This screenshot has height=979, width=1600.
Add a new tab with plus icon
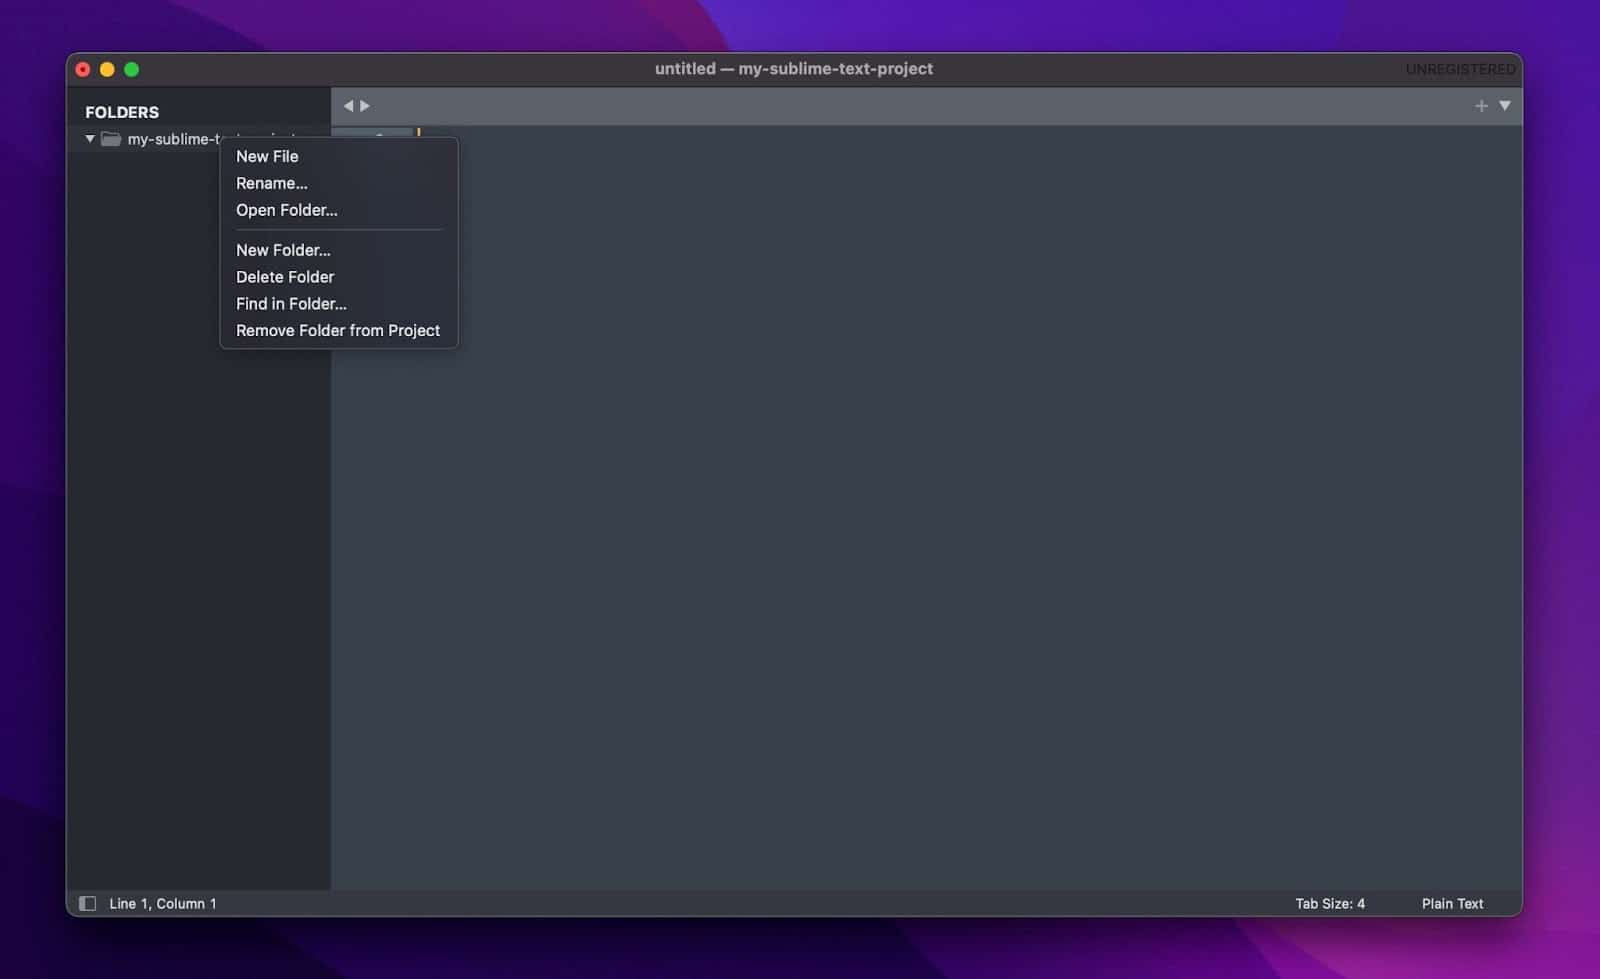1481,106
